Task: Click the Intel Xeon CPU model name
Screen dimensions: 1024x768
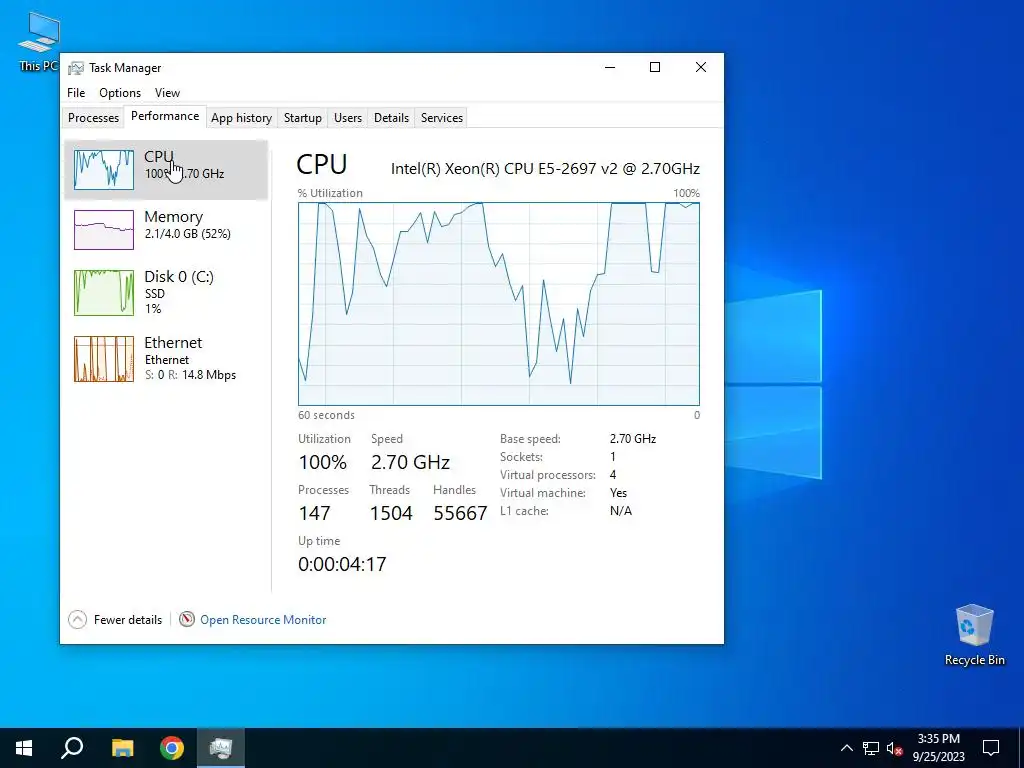Action: [x=545, y=168]
